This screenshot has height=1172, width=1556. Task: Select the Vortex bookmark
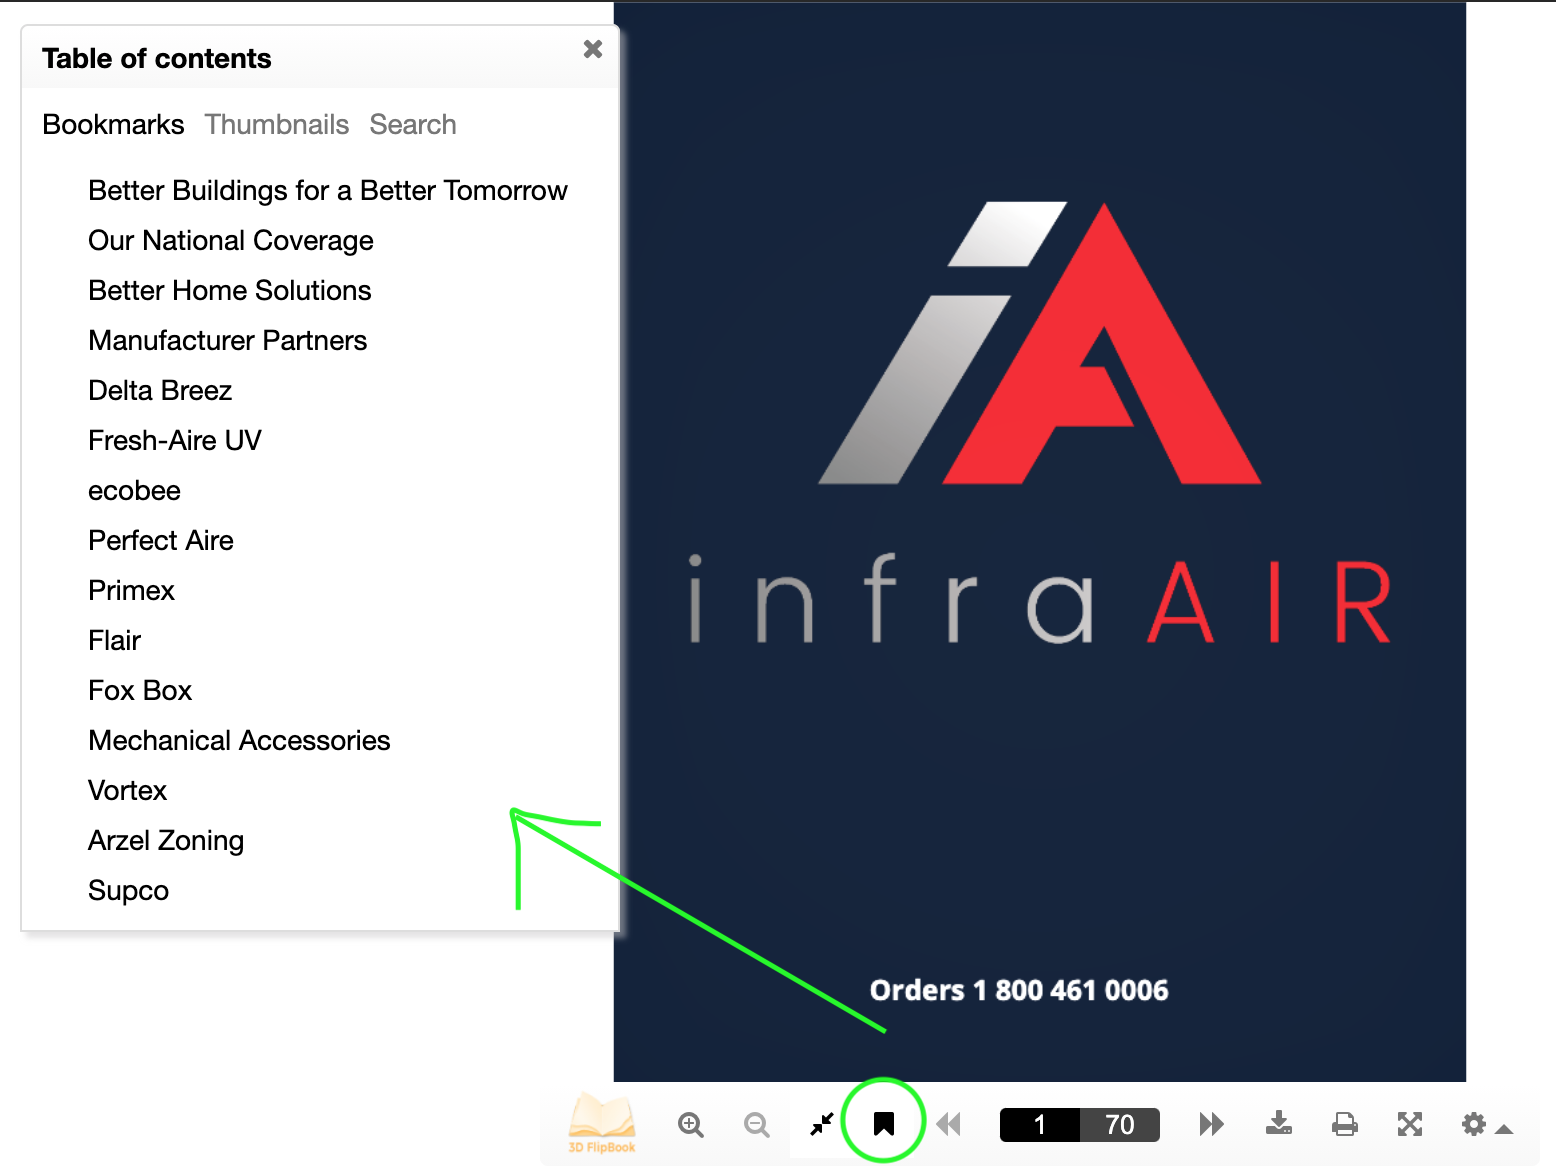click(127, 791)
